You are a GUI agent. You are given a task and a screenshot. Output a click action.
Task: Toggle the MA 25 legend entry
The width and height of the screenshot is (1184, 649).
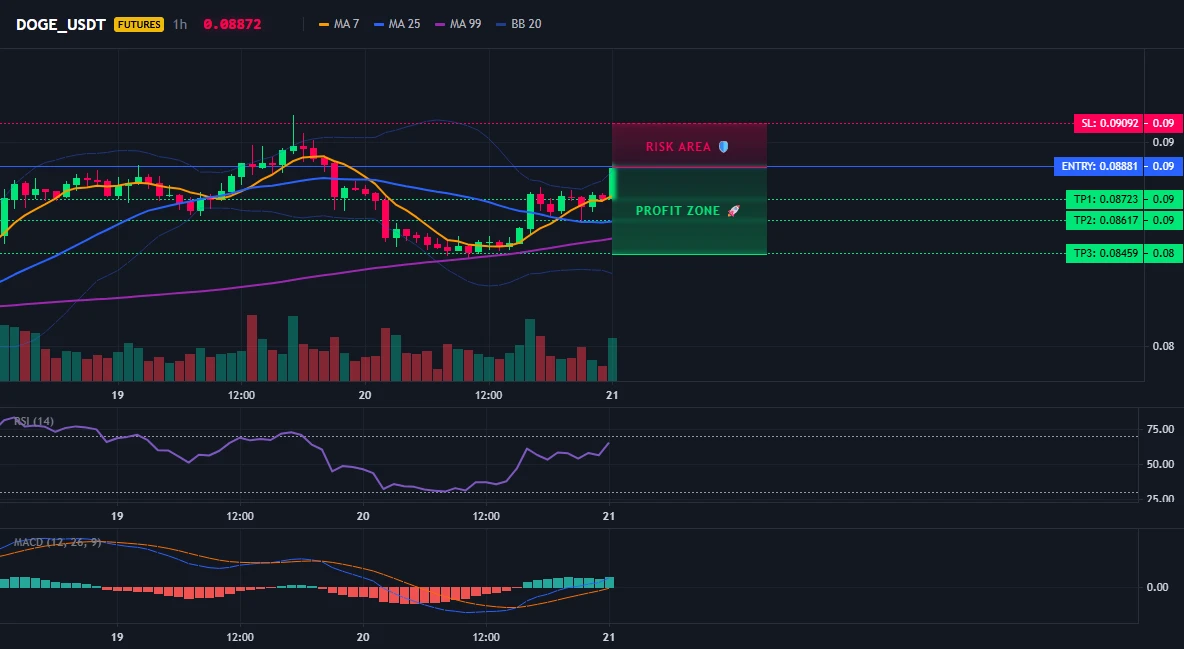tap(397, 24)
